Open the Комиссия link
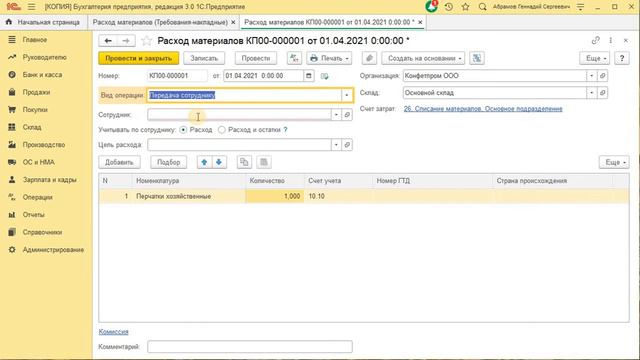Screen dimensions: 640x360 [x=113, y=332]
